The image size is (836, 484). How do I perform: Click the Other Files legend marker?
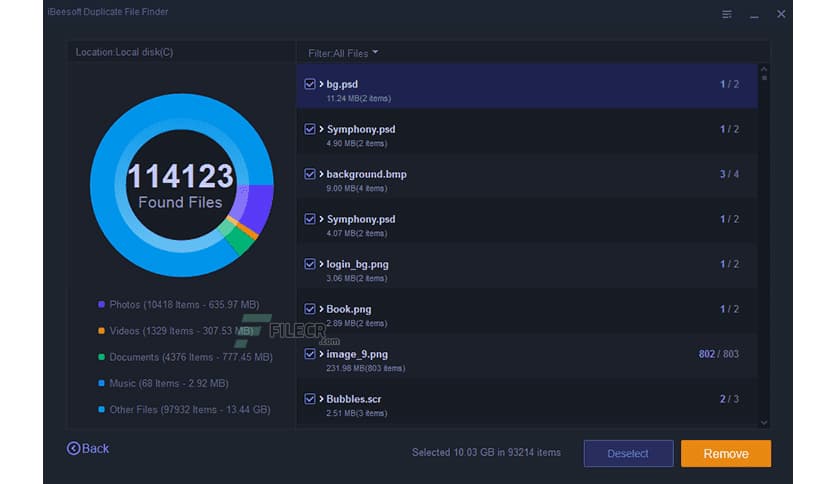tap(102, 410)
